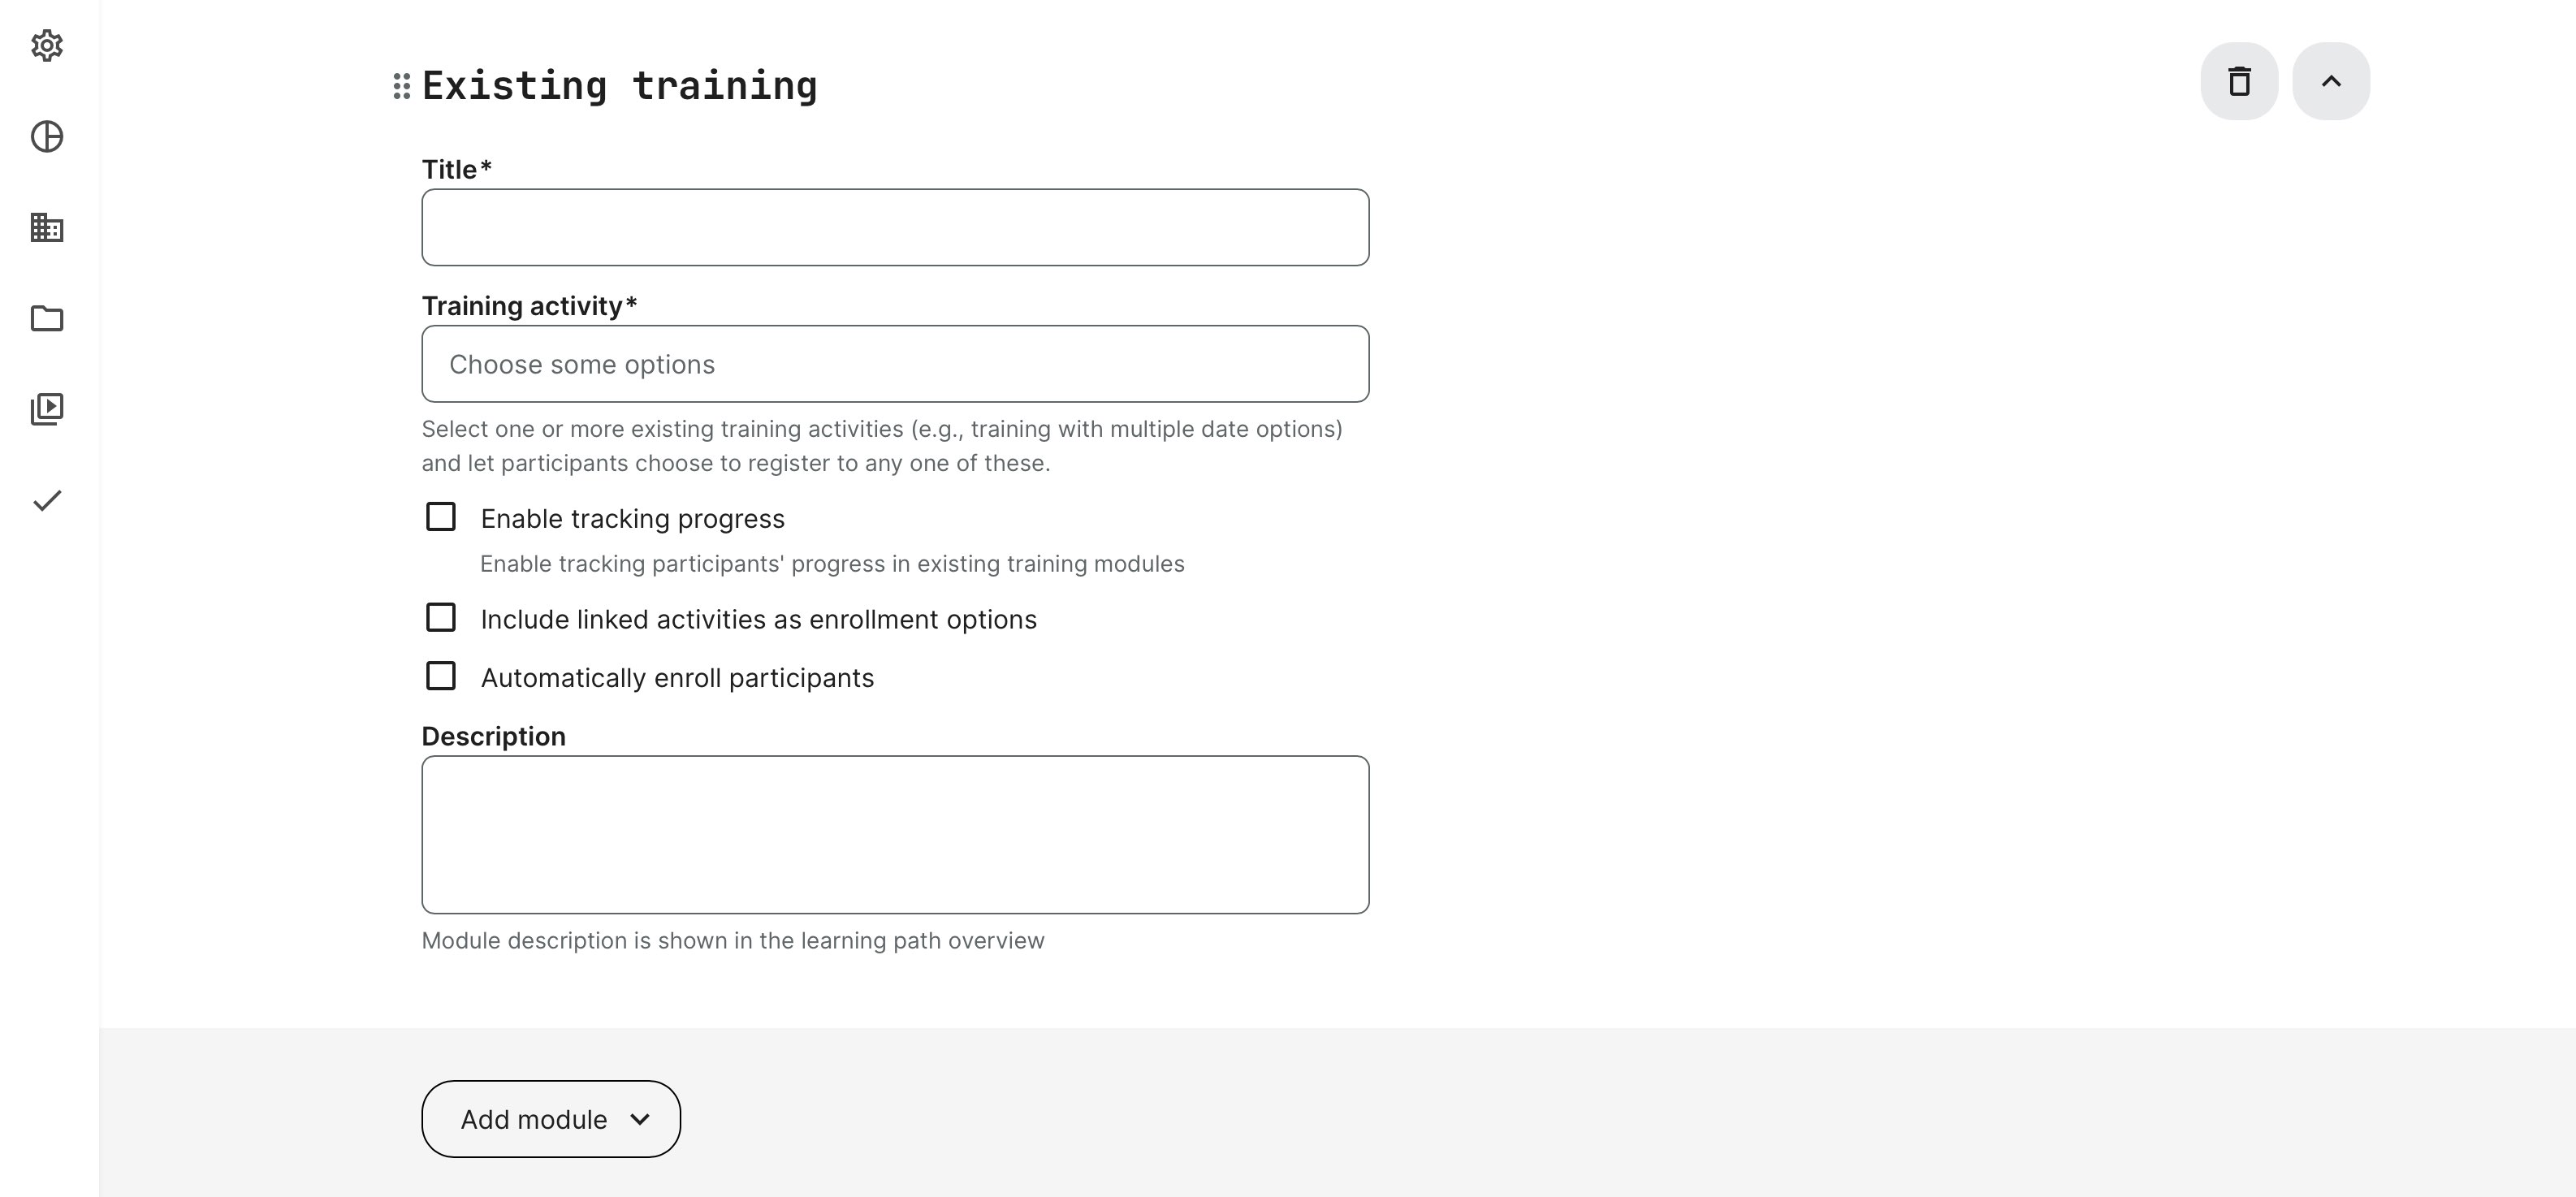Click the Automatically enroll participants label

click(x=677, y=678)
